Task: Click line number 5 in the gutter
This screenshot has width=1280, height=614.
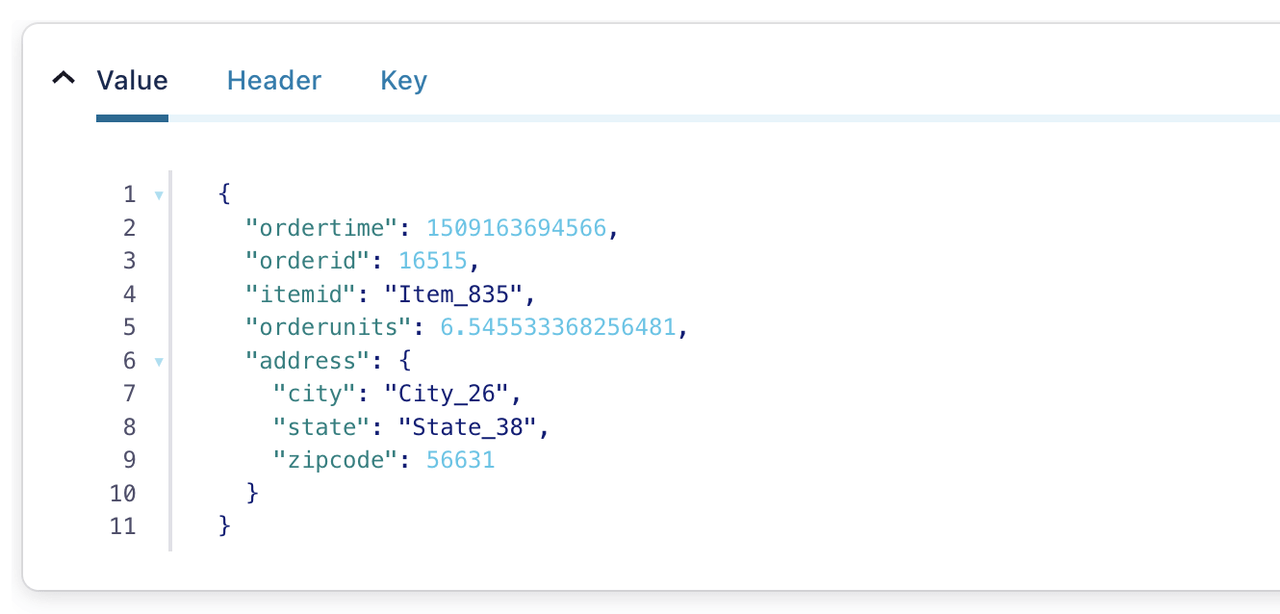Action: 129,327
